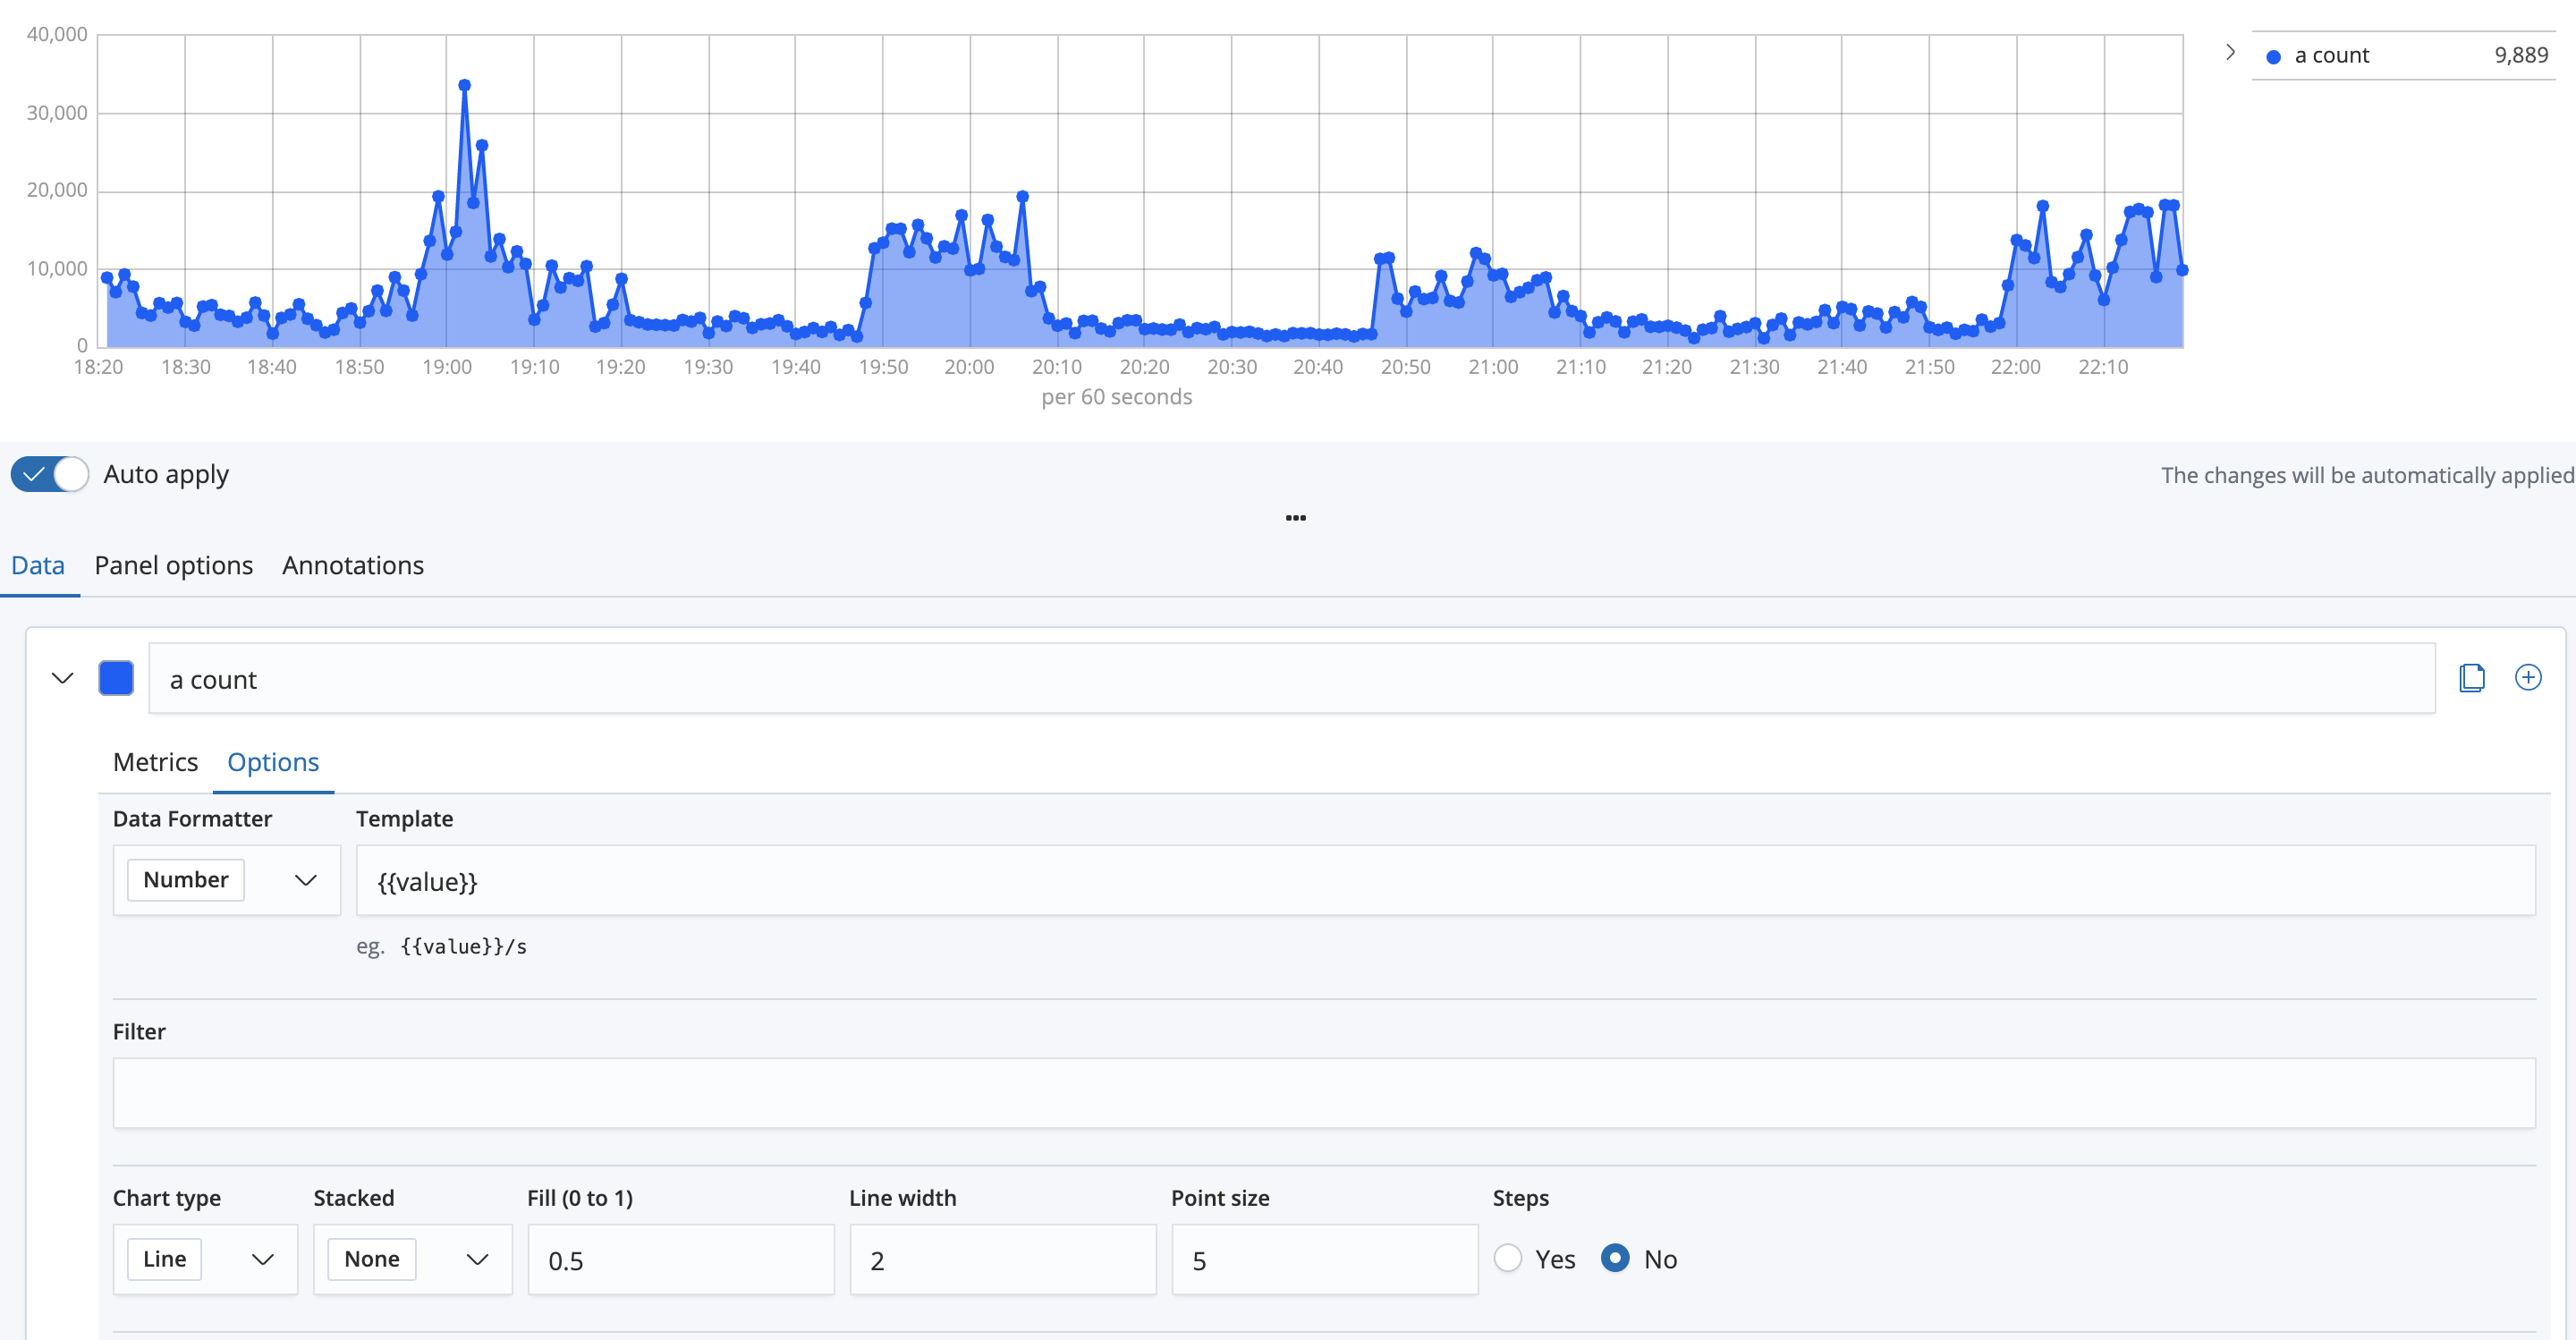This screenshot has width=2576, height=1340.
Task: Open the Annotations tab
Action: click(352, 566)
